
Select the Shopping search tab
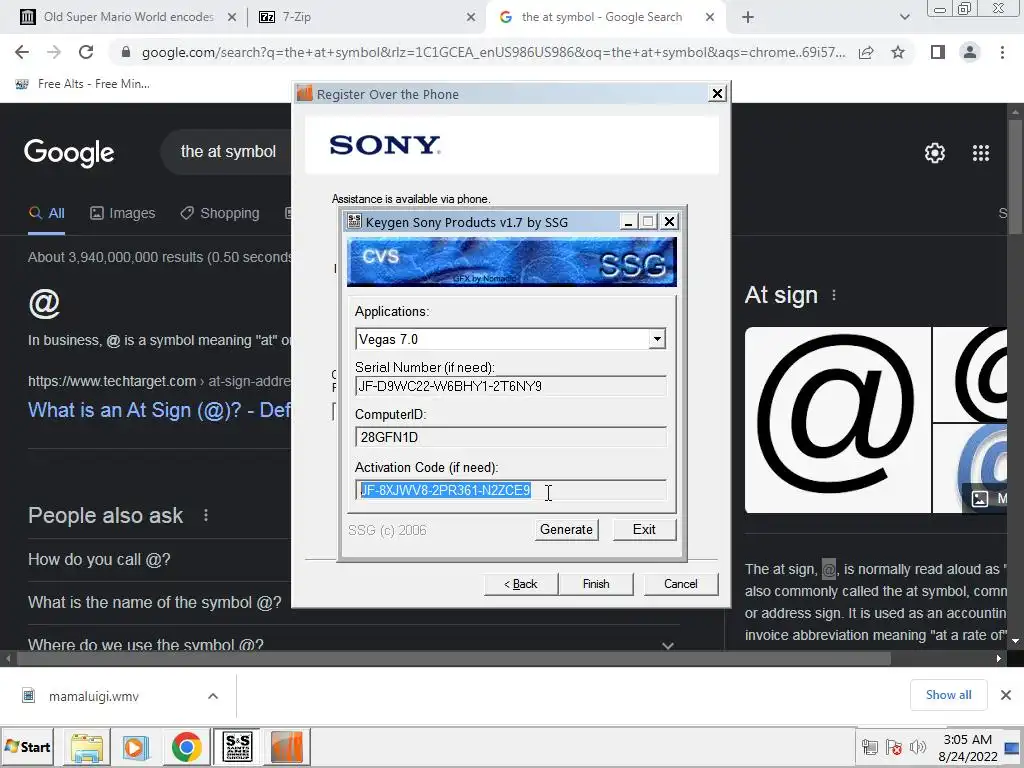pyautogui.click(x=220, y=213)
